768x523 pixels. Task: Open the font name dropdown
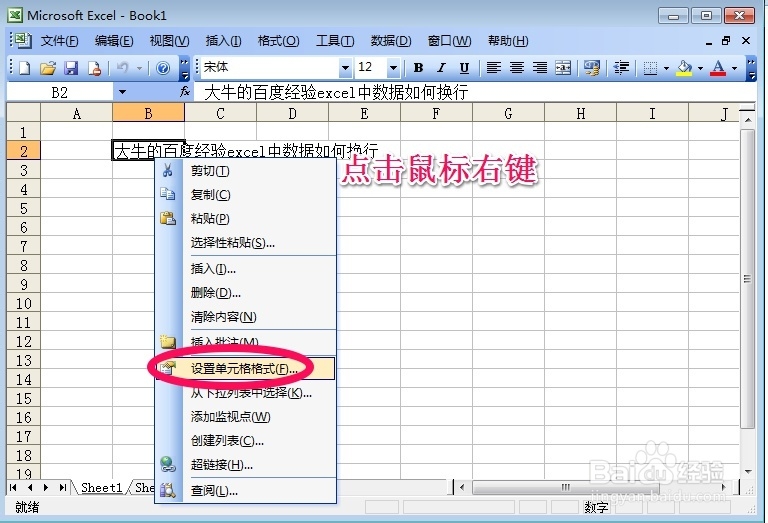[x=345, y=68]
